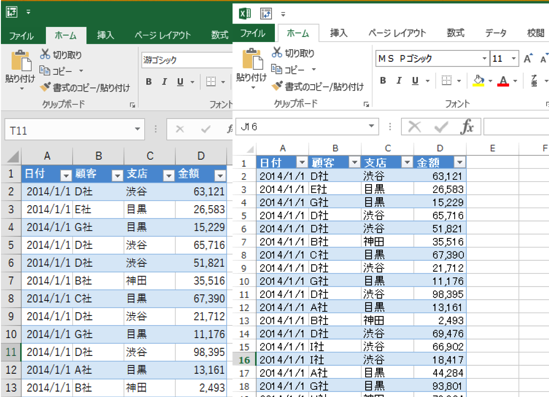Screen dimensions: 549x397
Task: Open 挿入 tab in right window
Action: 339,33
